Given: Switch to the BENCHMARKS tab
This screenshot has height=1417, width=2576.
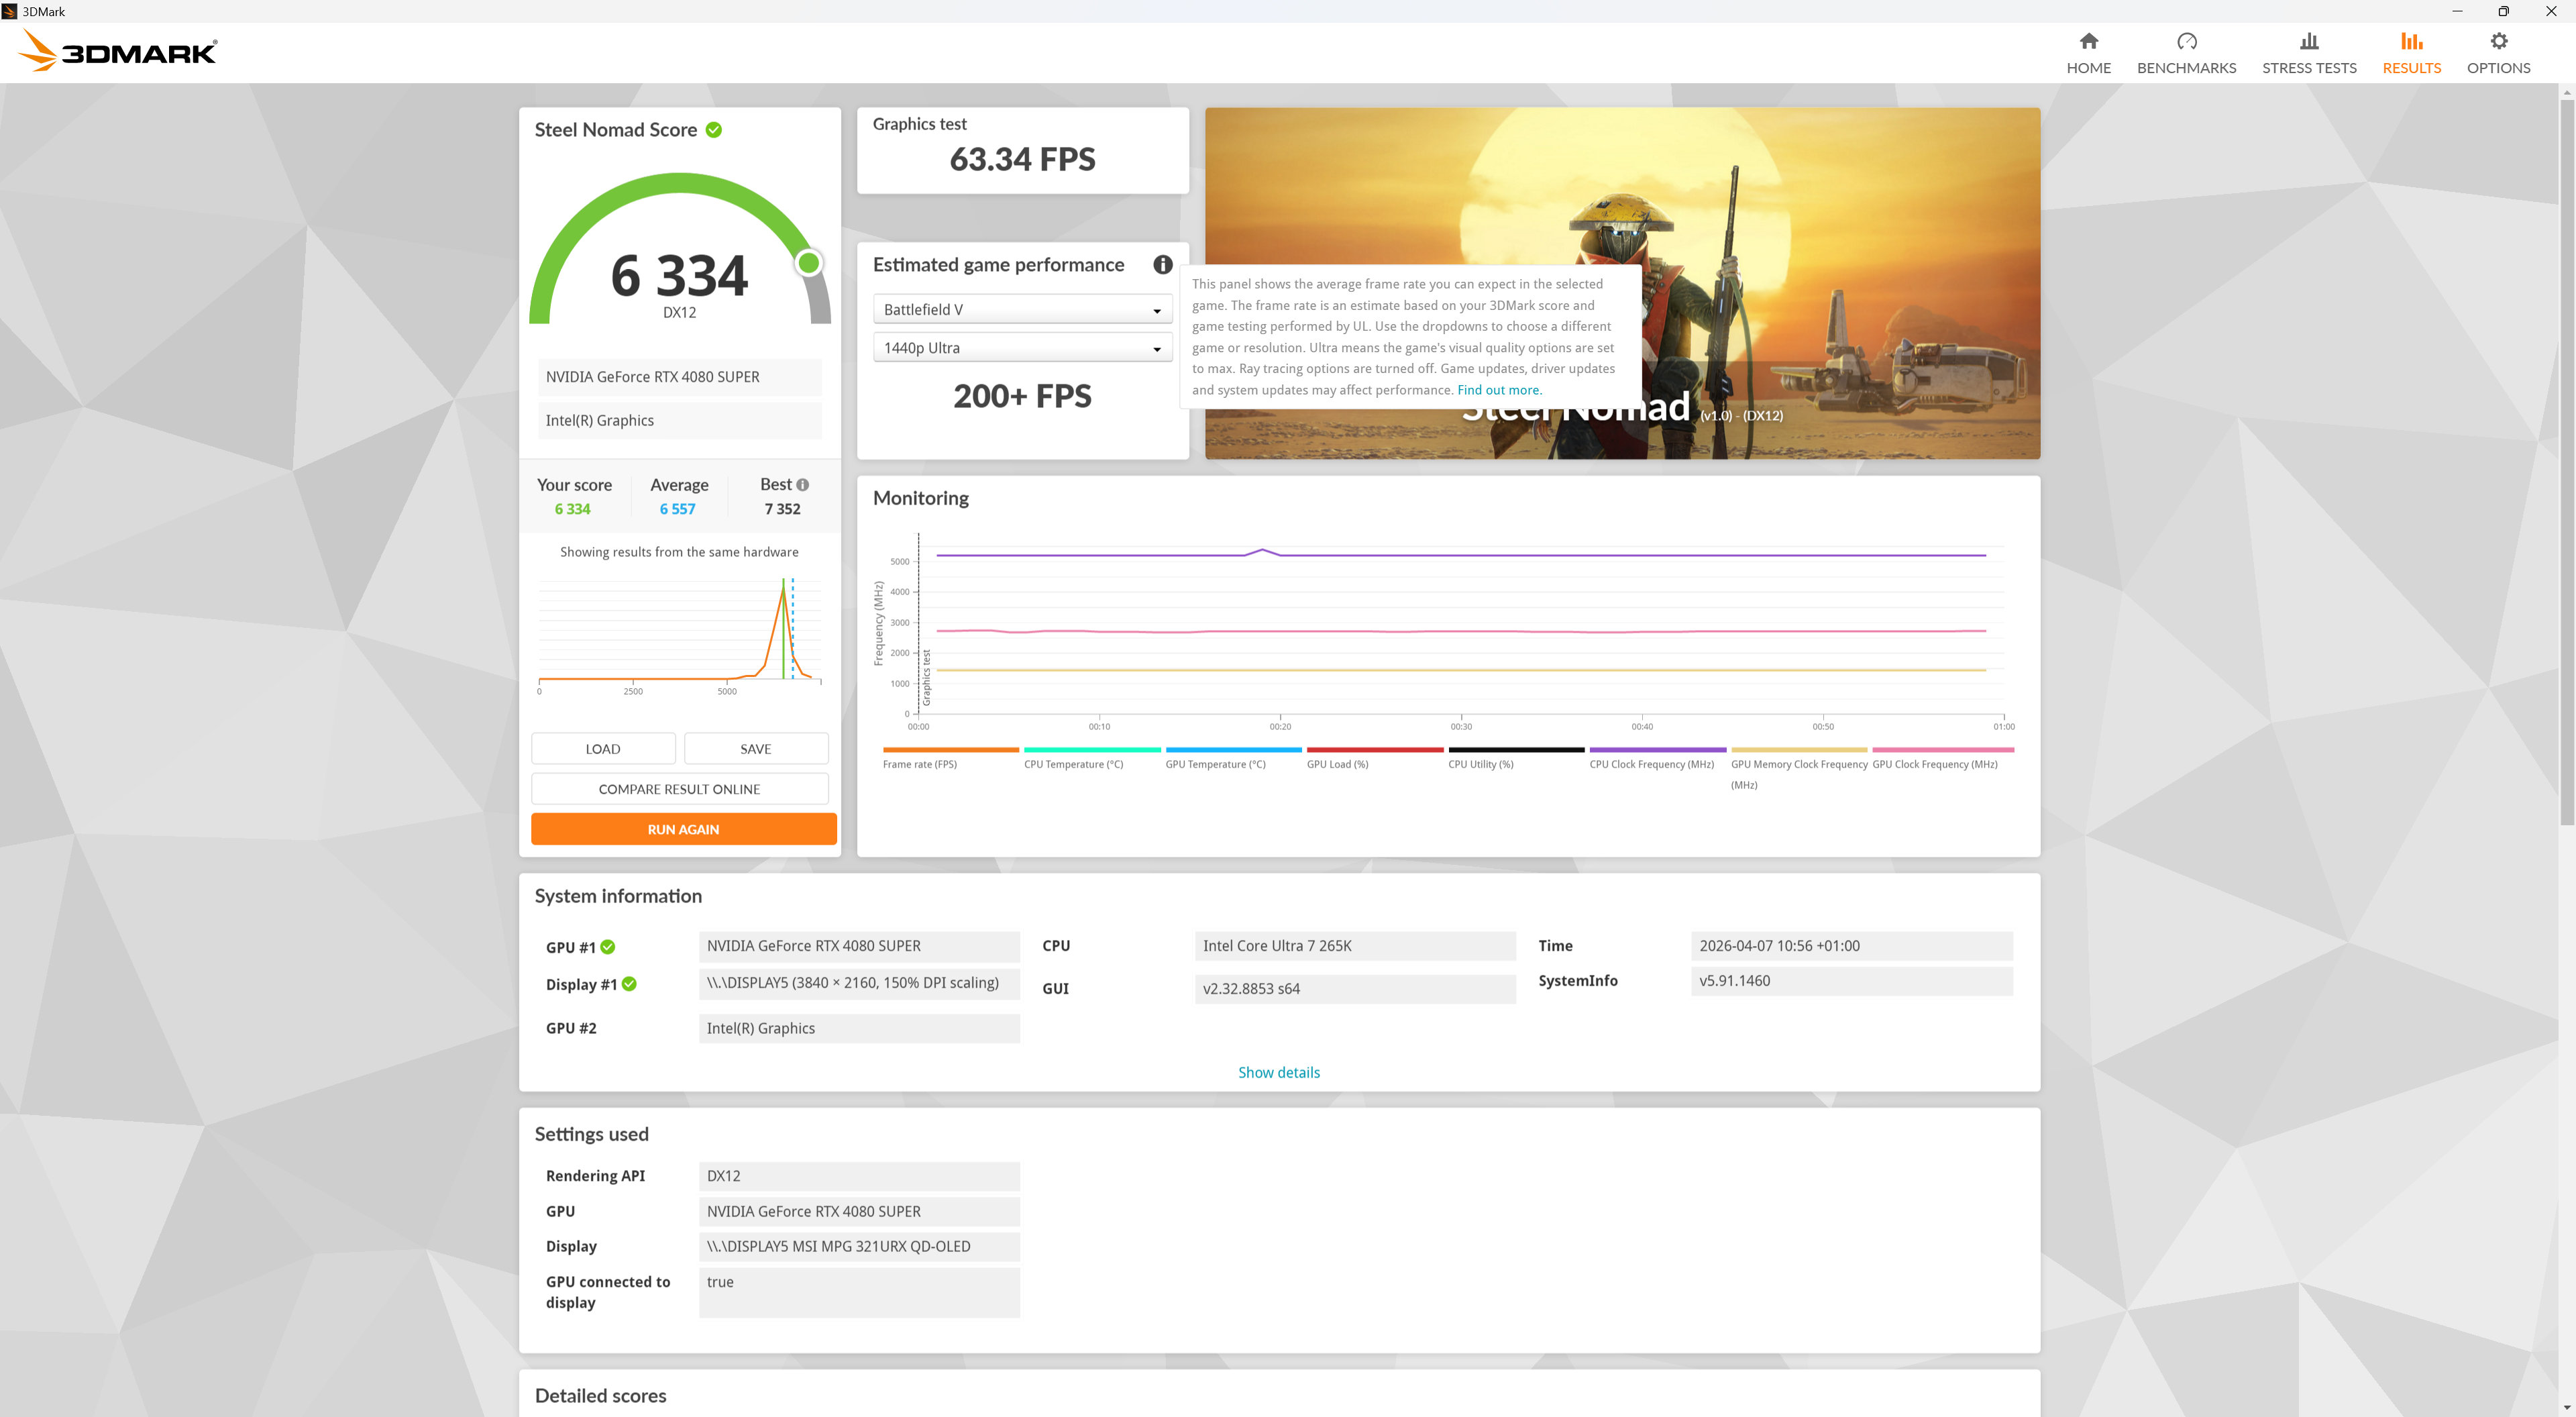Looking at the screenshot, I should pyautogui.click(x=2186, y=51).
